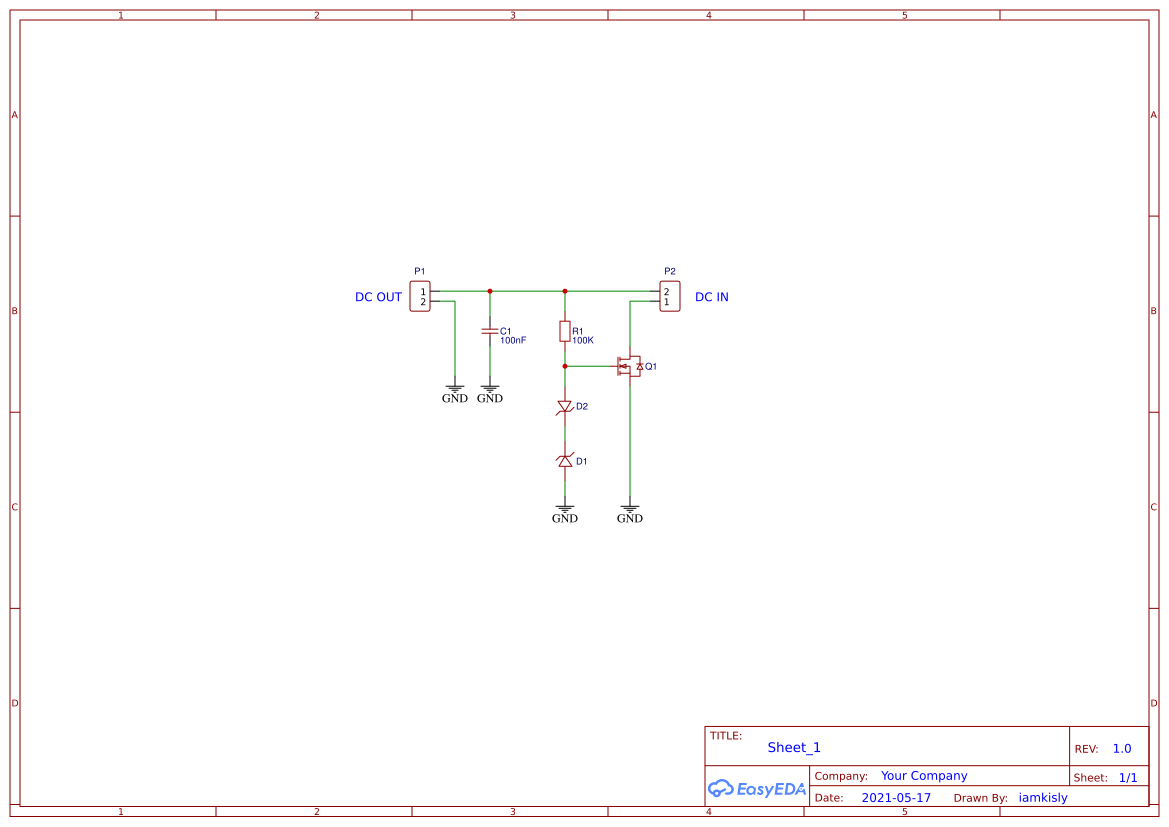Click the EasyEDA logo in the title block

[757, 789]
